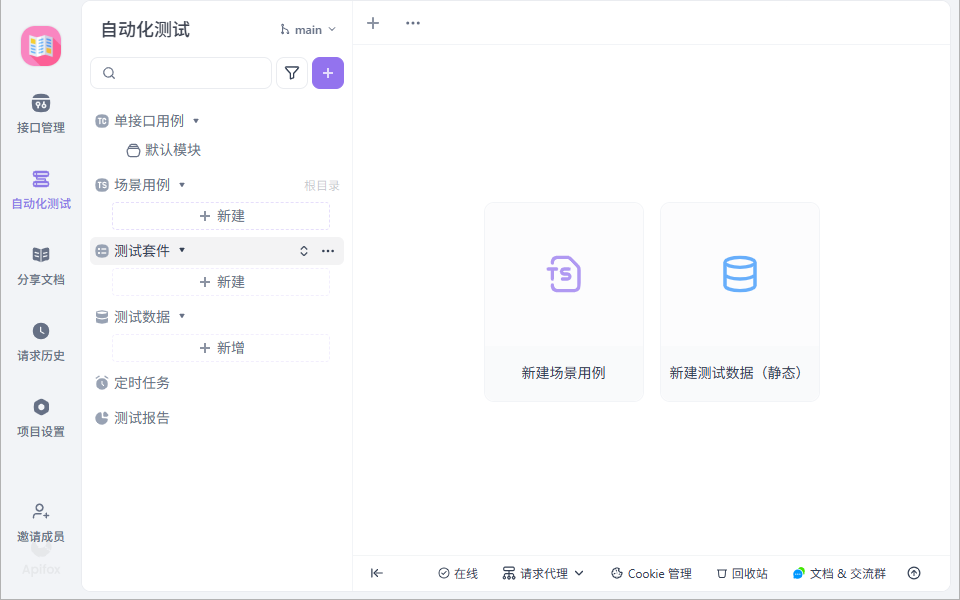This screenshot has height=600, width=960.
Task: Click the 单接口用例 TC icon
Action: (102, 121)
